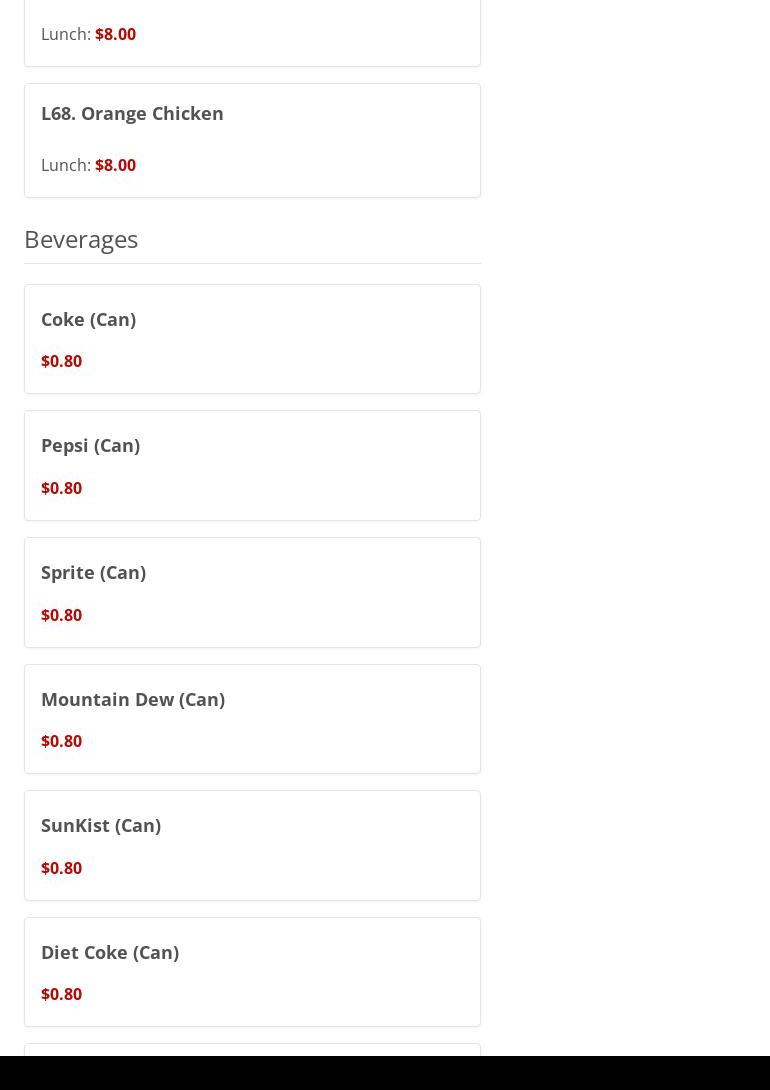Click the $0.80 price under SunKist (Can)

pos(61,868)
